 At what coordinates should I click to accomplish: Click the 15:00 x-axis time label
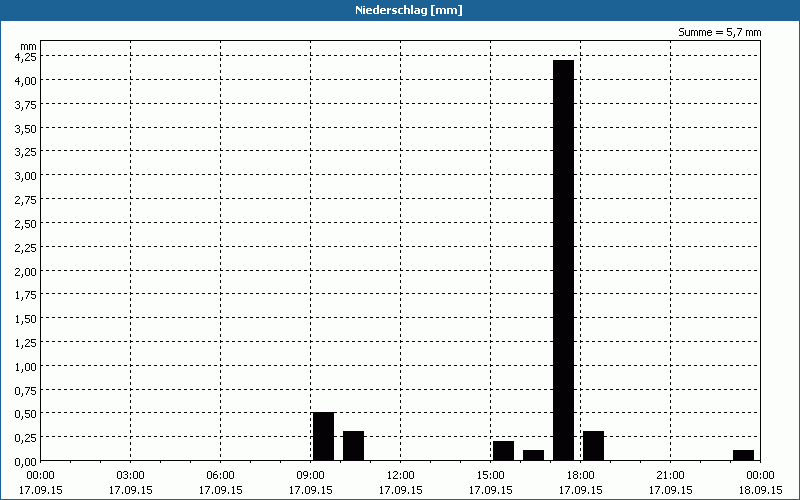tap(490, 476)
